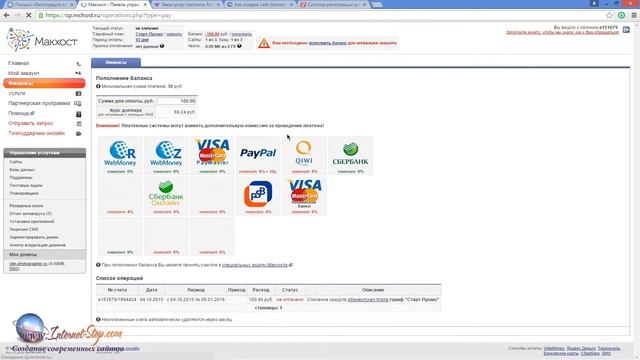The image size is (640, 360).
Task: Open Базы данных in services panel
Action: tap(22, 170)
